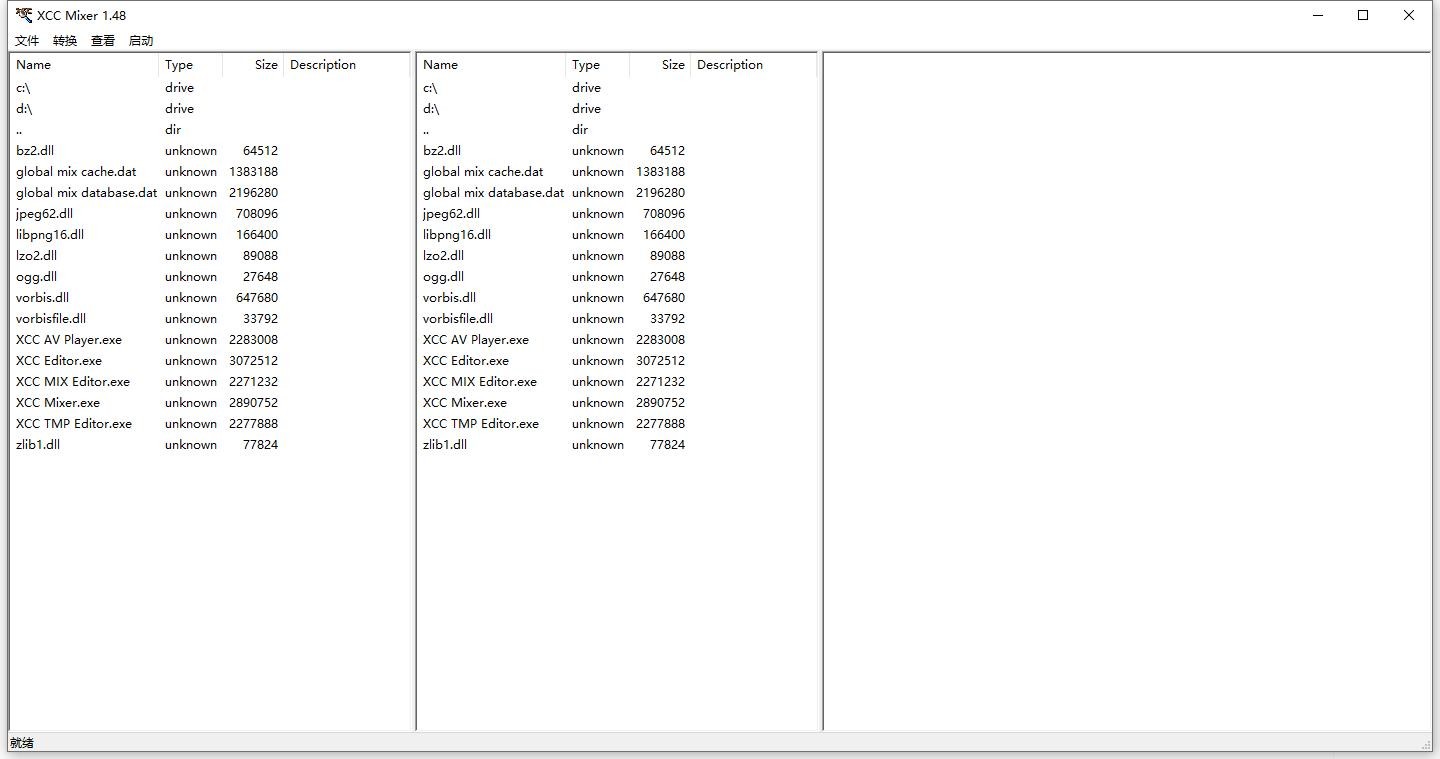Select bz2.dll in the right pane
1440x759 pixels.
[x=442, y=151]
